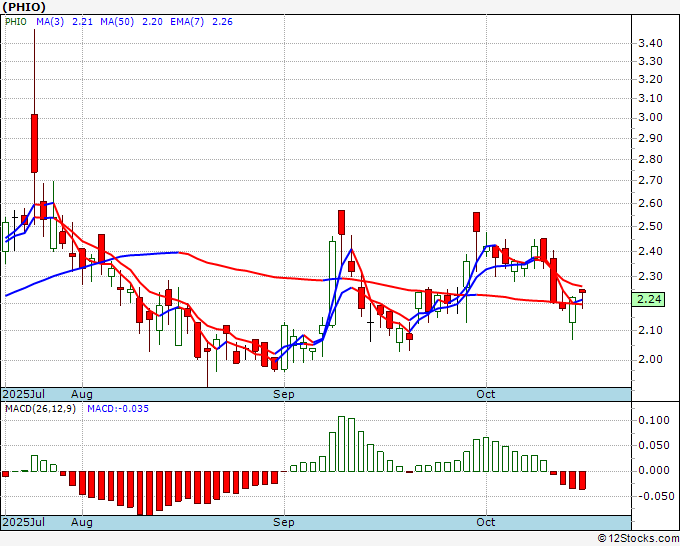Click the 3.40 price axis label

coord(649,43)
